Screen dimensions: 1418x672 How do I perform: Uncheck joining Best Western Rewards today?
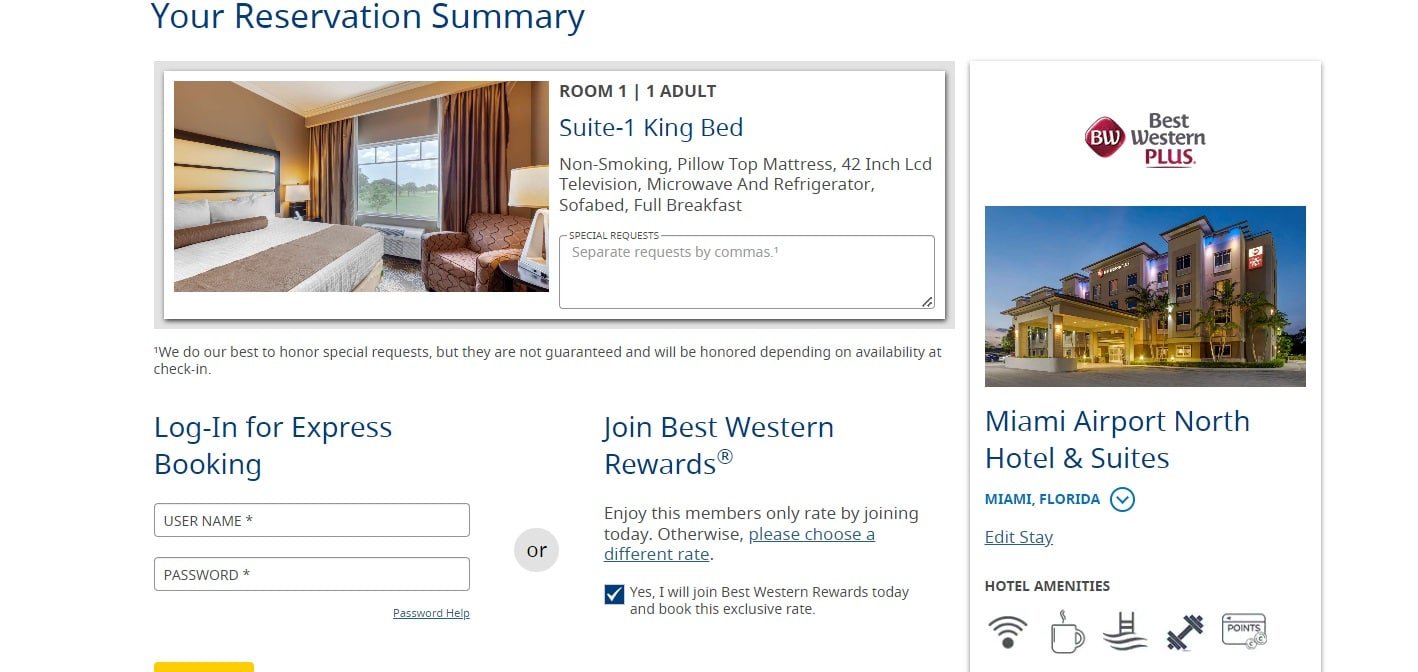613,592
